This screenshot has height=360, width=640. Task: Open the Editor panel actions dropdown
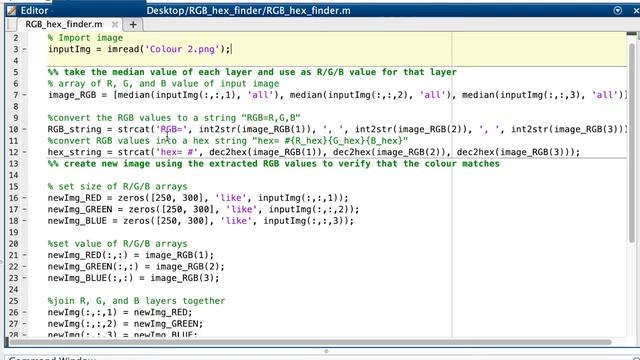(618, 11)
